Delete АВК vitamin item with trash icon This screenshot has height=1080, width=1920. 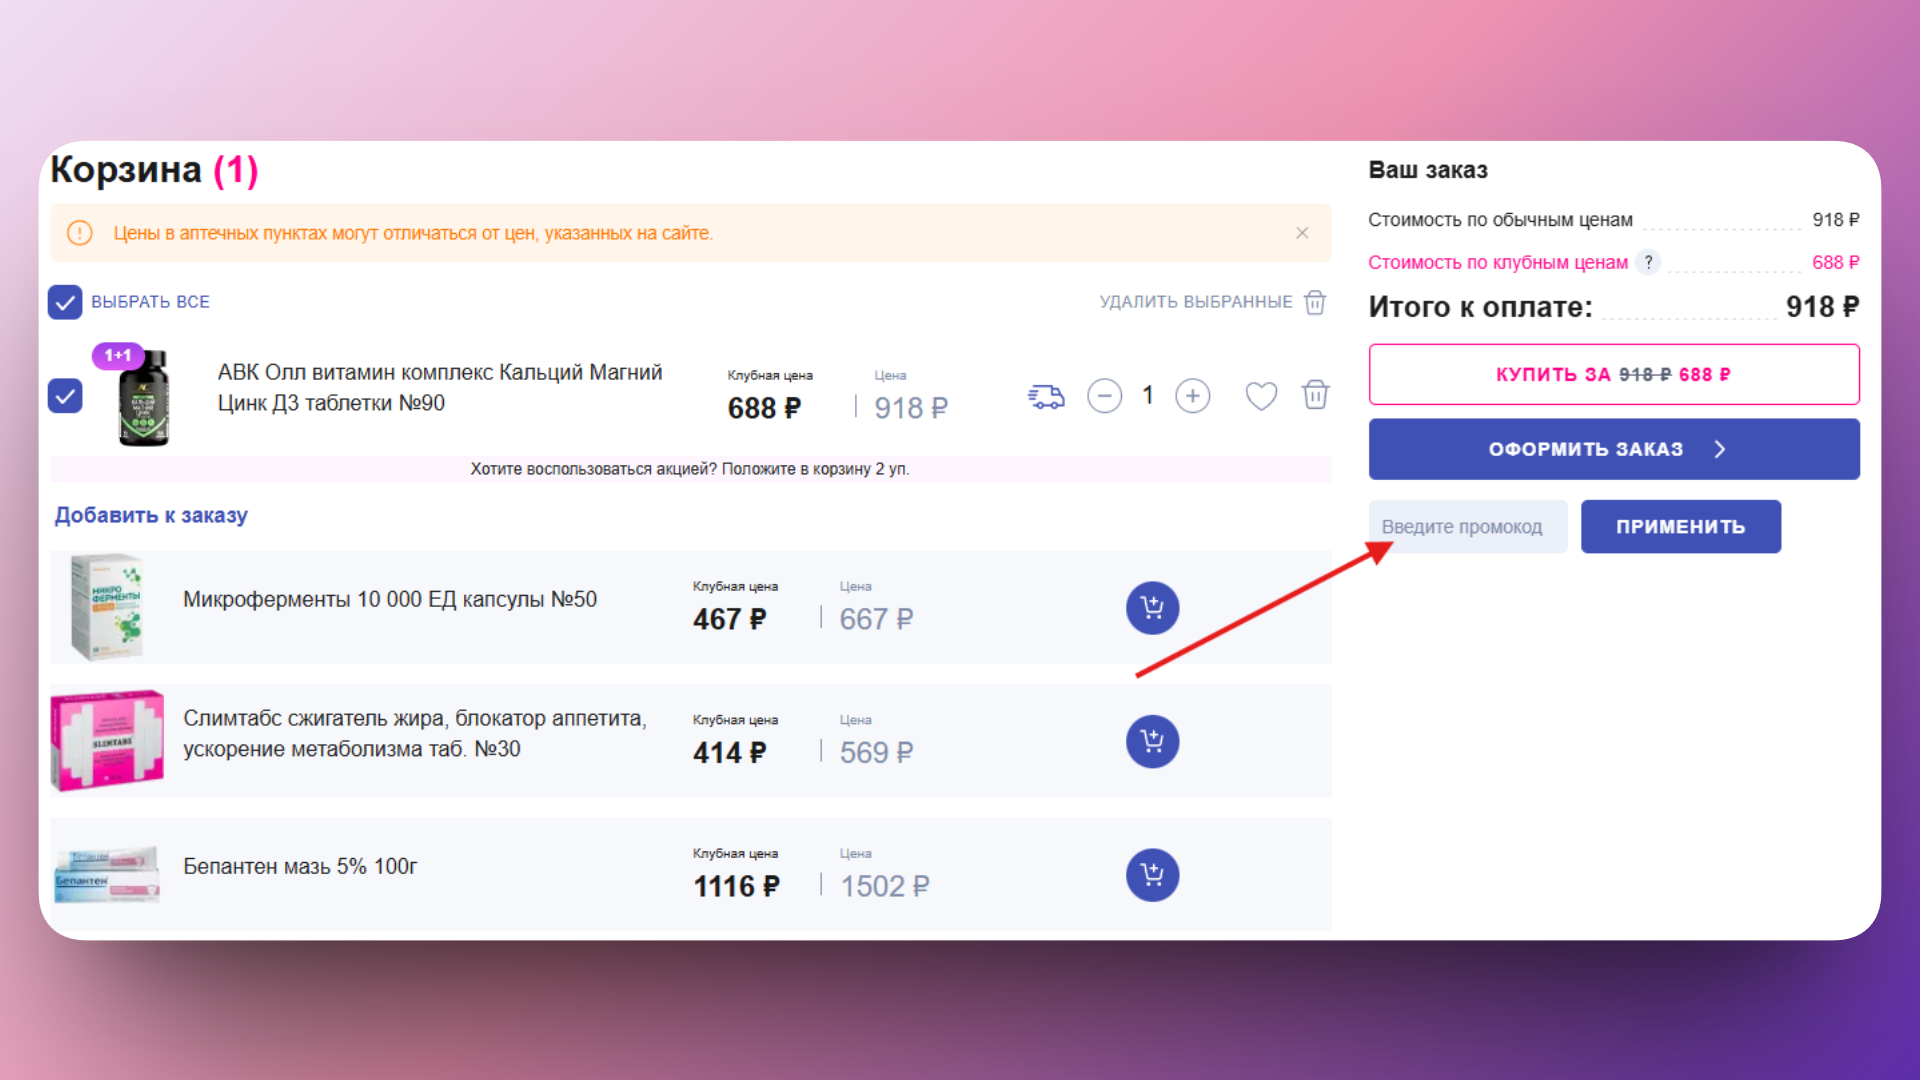tap(1315, 395)
